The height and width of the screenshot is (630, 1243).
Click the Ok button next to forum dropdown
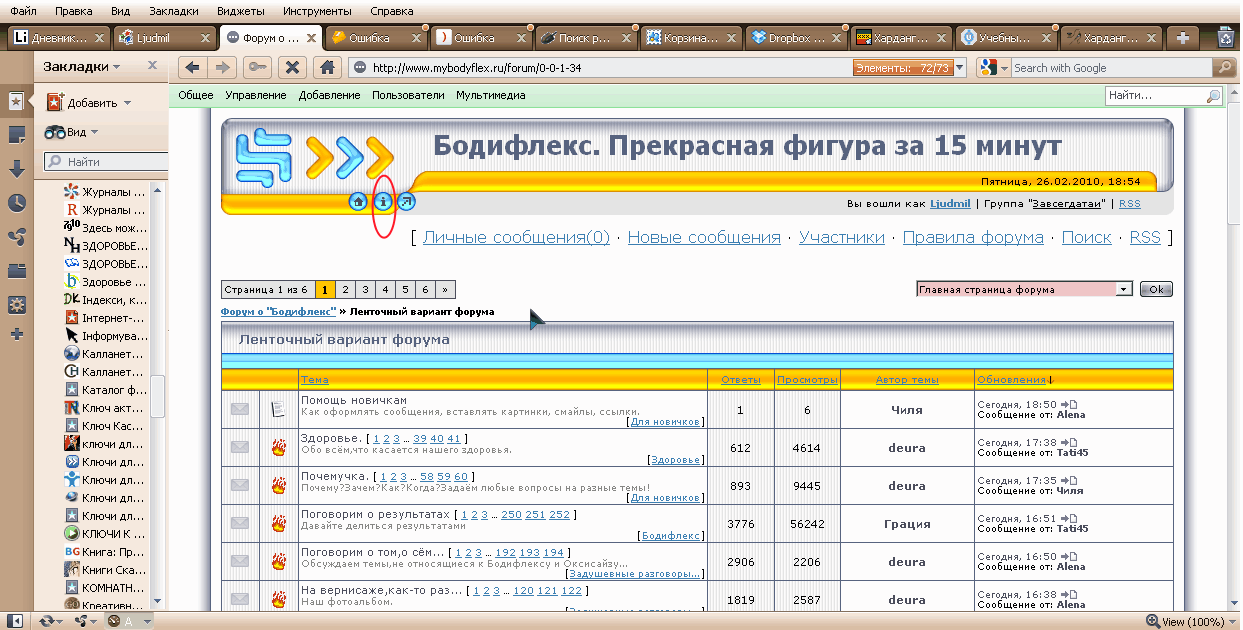coord(1156,289)
